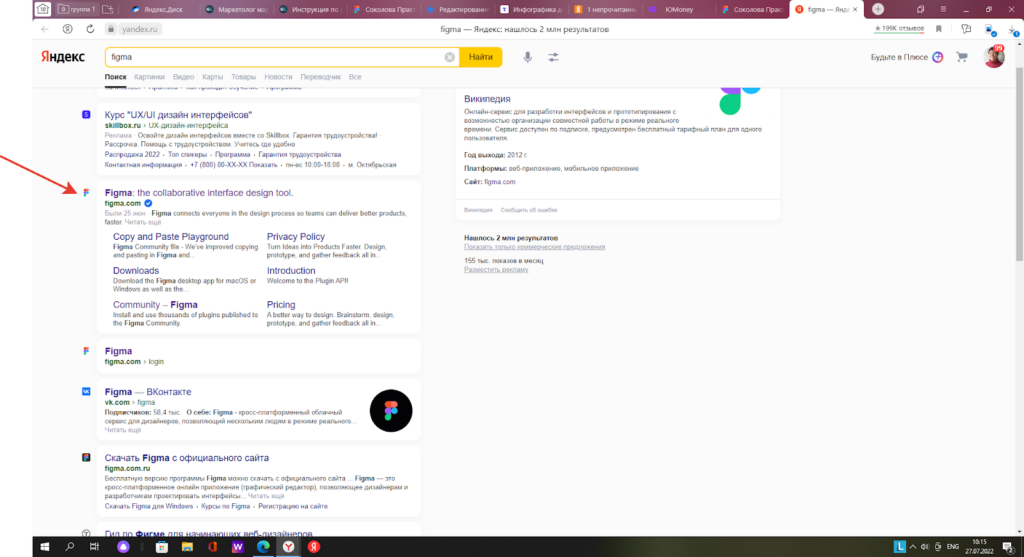Screen dimensions: 1024x557
Task: Click the Skillbox favicon beside the UX/UI course
Action: tap(86, 115)
